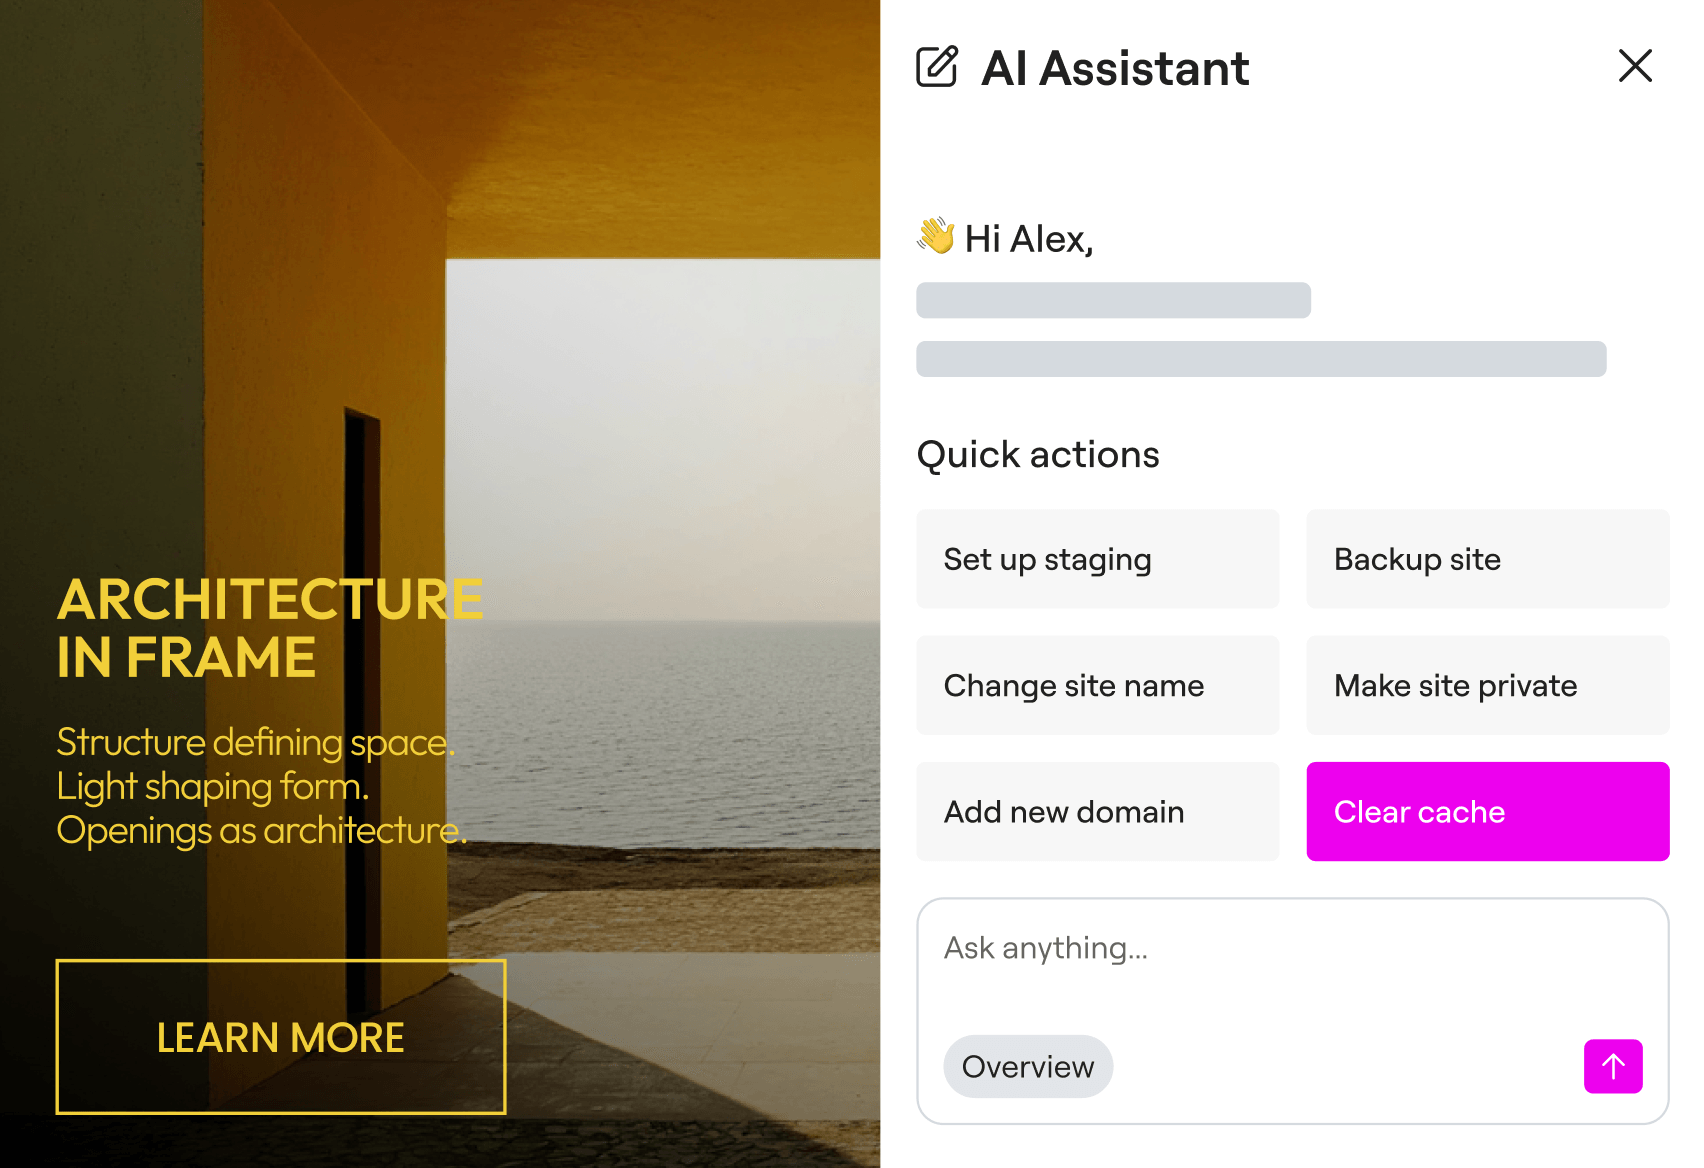Viewport: 1704px width, 1168px height.
Task: Click the Quick actions heading
Action: [1038, 455]
